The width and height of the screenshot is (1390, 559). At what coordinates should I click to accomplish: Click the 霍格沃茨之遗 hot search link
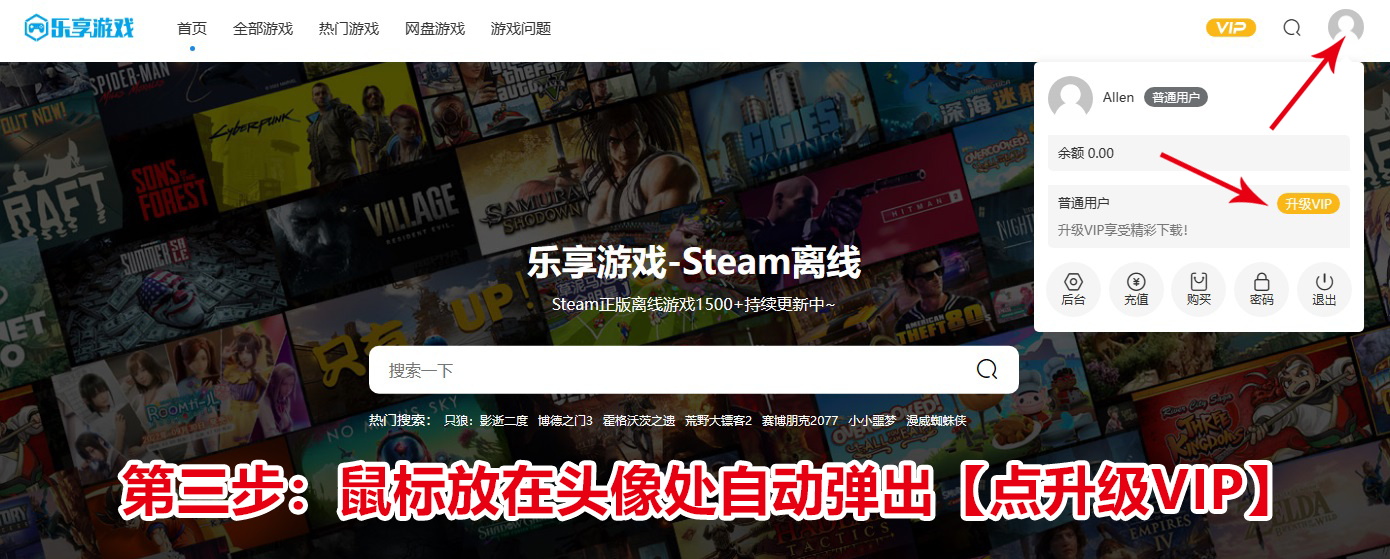(x=638, y=421)
